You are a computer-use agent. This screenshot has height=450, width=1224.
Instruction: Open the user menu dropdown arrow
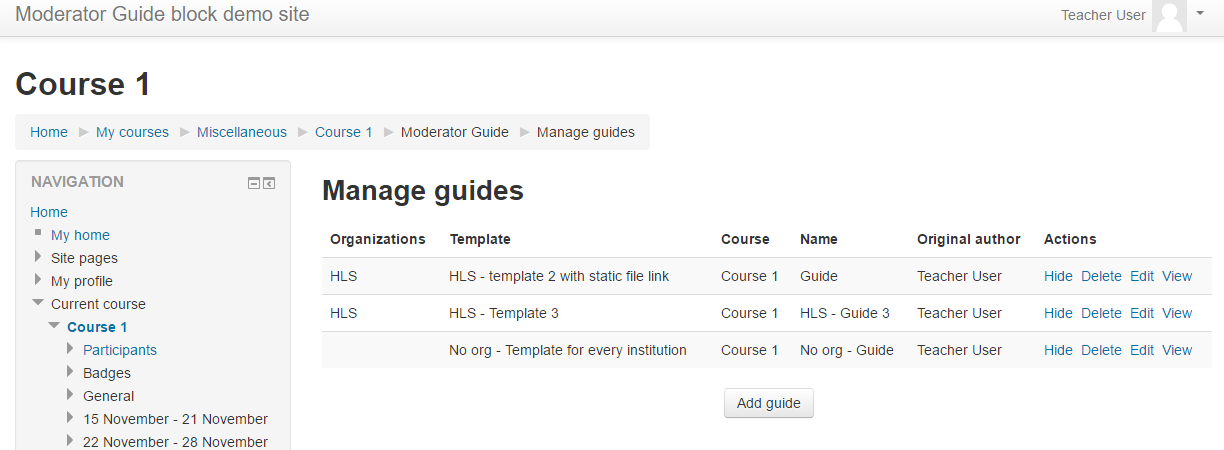(x=1200, y=14)
